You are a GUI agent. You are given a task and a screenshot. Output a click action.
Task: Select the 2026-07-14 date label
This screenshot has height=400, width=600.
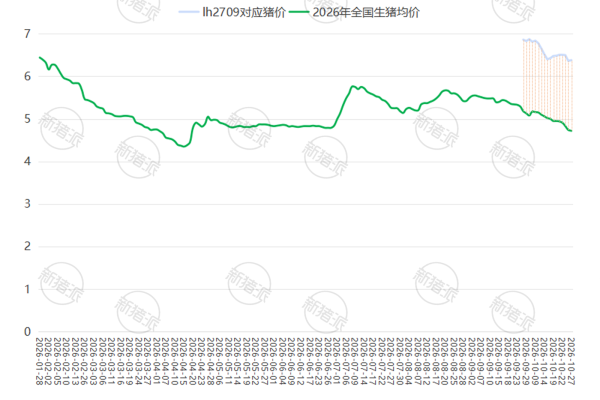[x=364, y=361]
